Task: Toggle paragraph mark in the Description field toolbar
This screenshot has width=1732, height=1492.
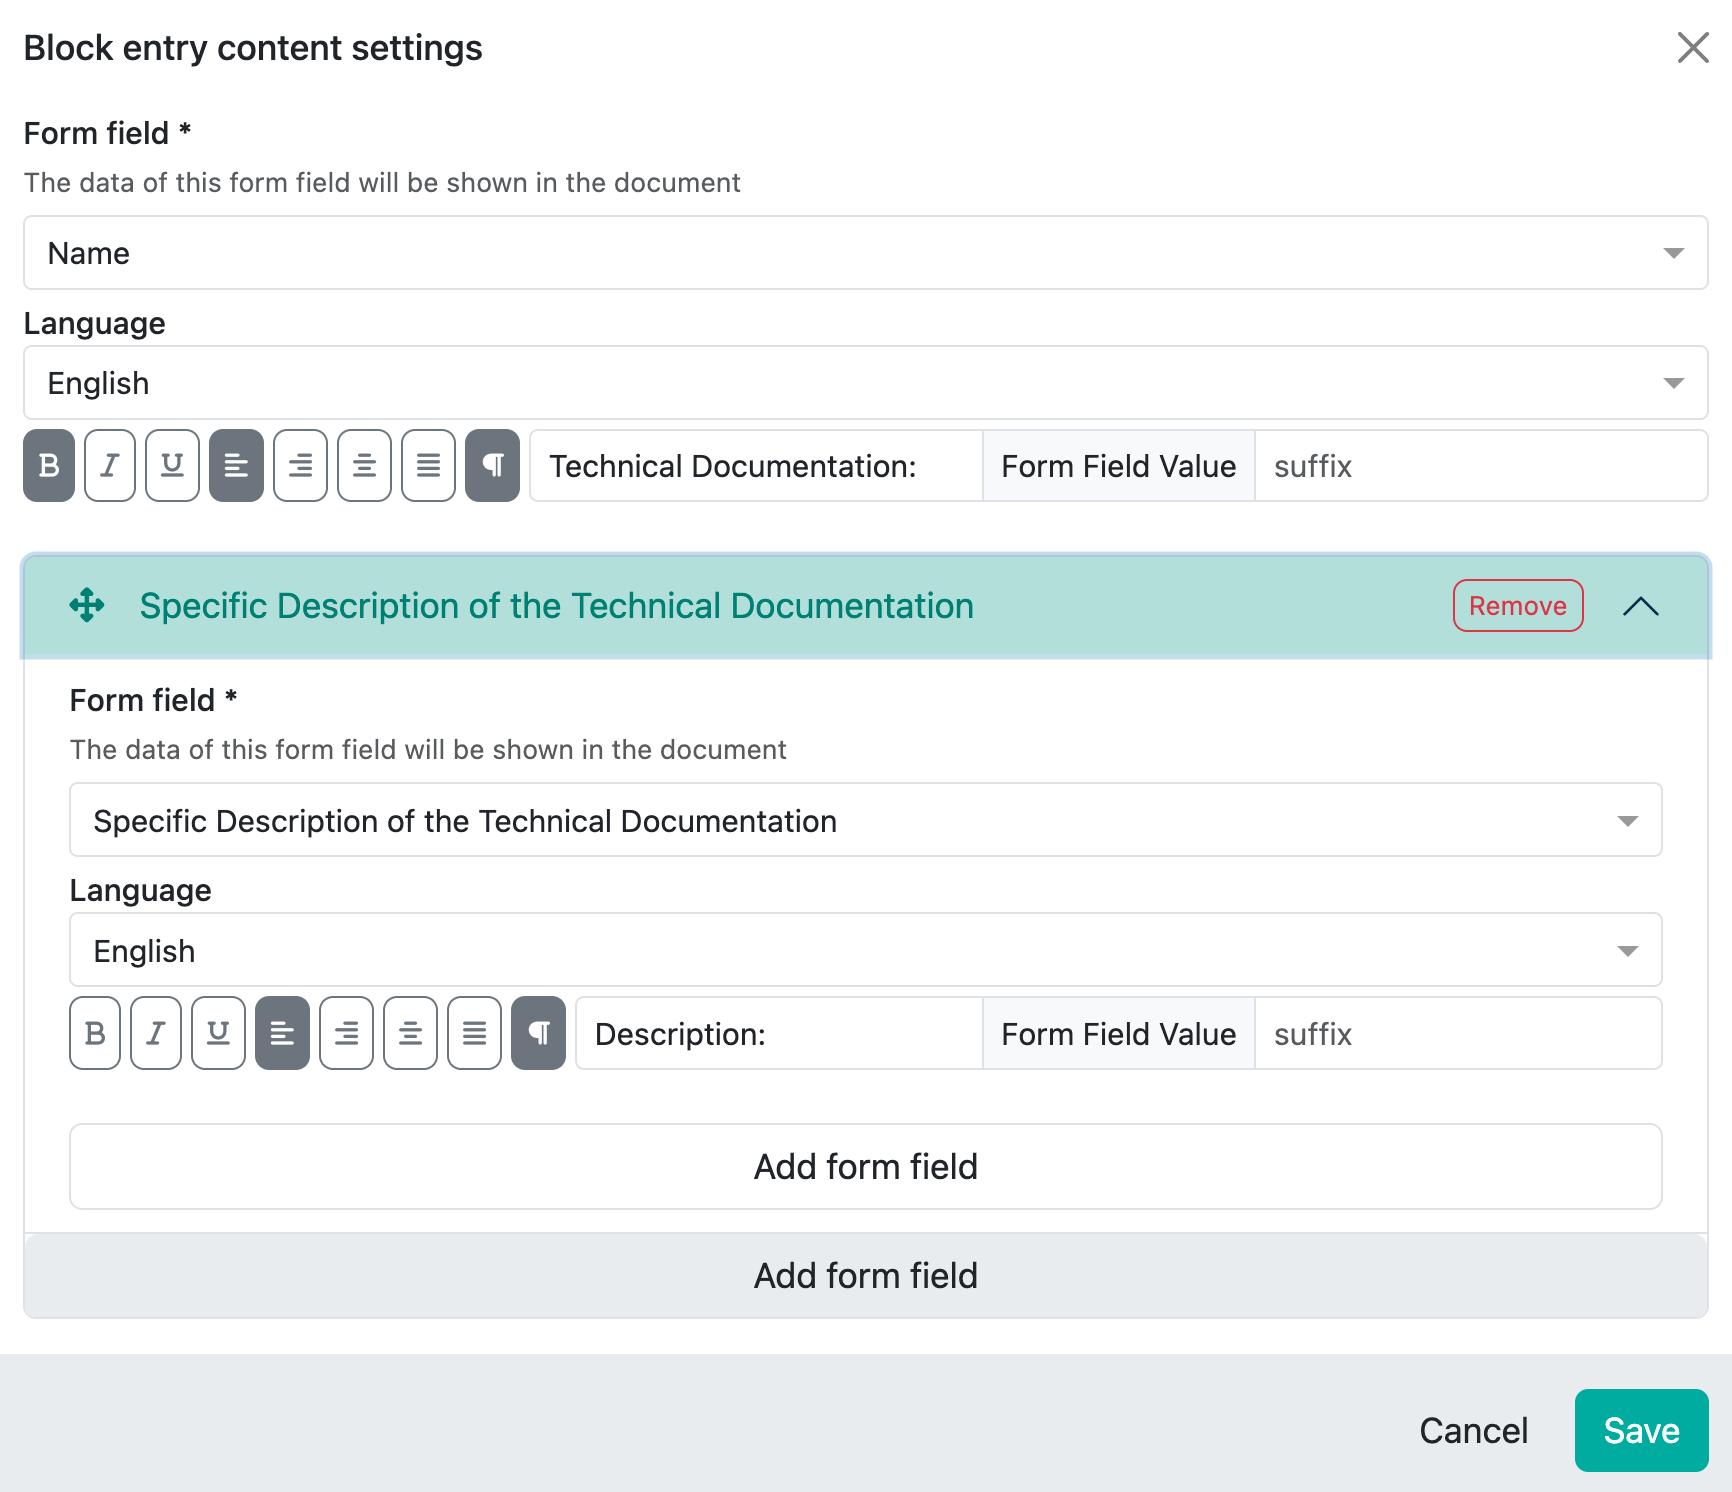Action: [538, 1033]
